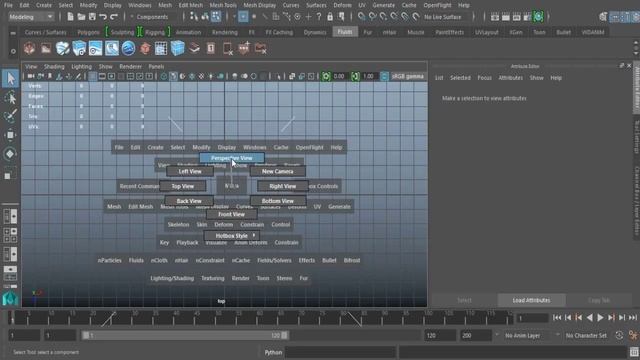Click the Python command line input
The width and height of the screenshot is (640, 360).
pyautogui.click(x=340, y=352)
